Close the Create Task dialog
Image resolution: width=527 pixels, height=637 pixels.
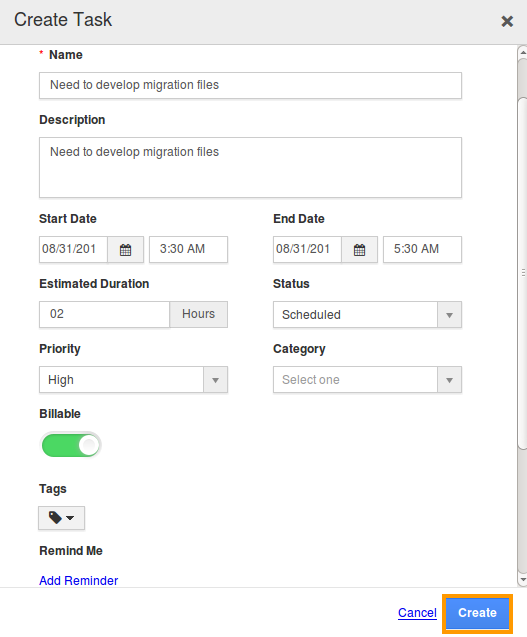[x=507, y=21]
